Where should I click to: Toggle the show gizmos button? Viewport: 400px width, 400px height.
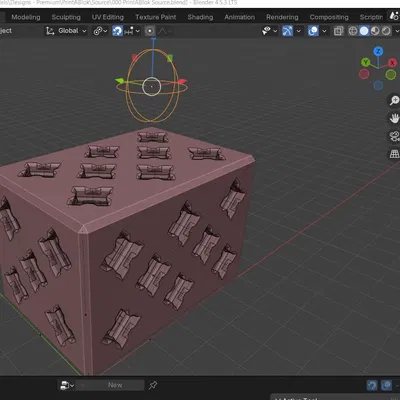click(x=287, y=31)
